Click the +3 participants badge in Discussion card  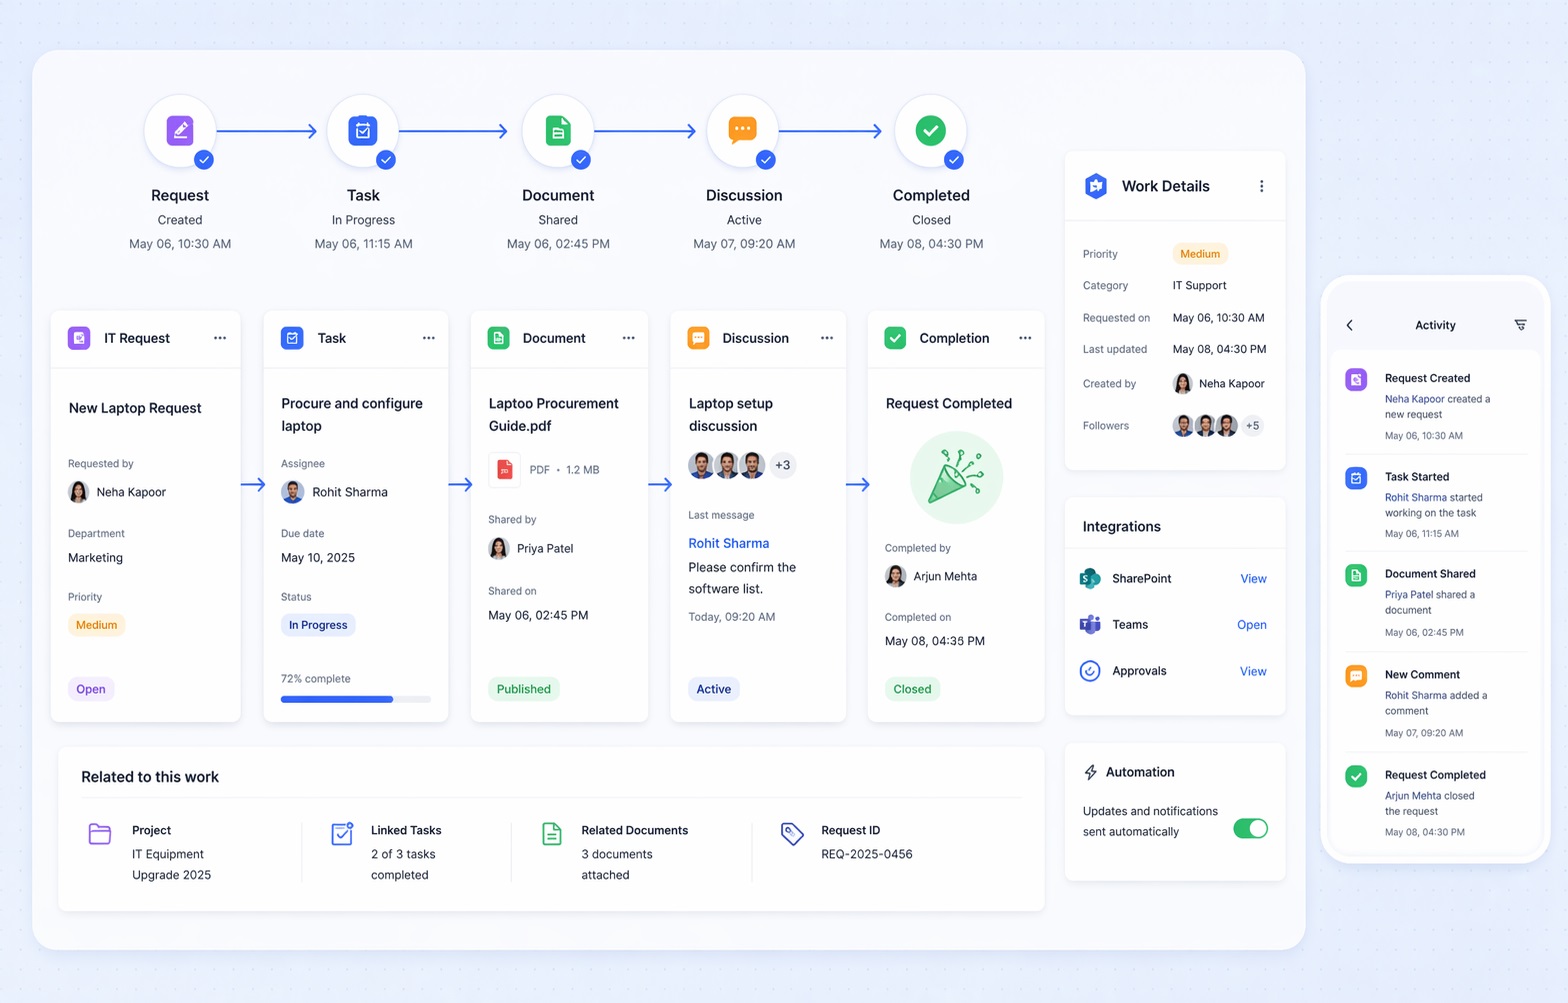(783, 465)
